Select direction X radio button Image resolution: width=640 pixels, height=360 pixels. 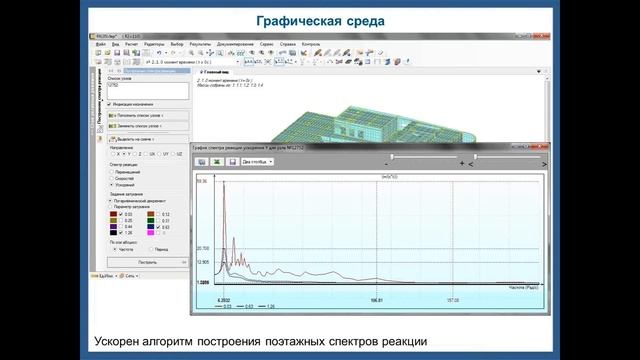[113, 154]
